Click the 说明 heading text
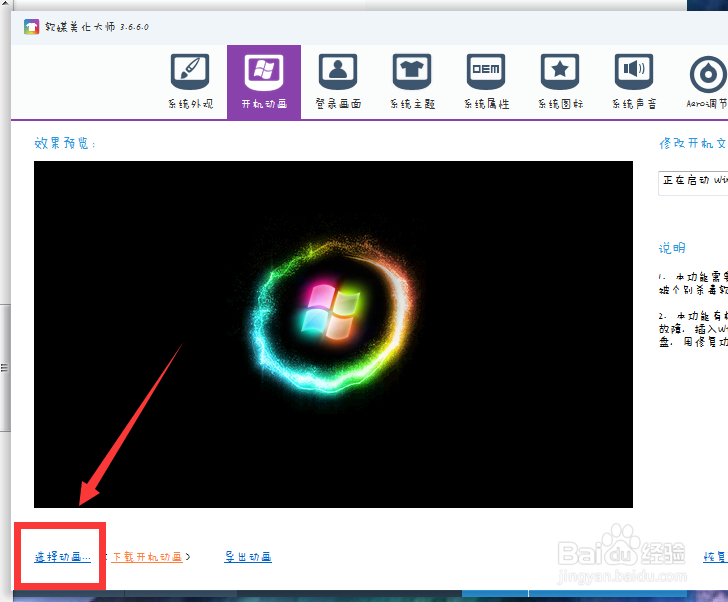This screenshot has width=728, height=602. click(672, 248)
